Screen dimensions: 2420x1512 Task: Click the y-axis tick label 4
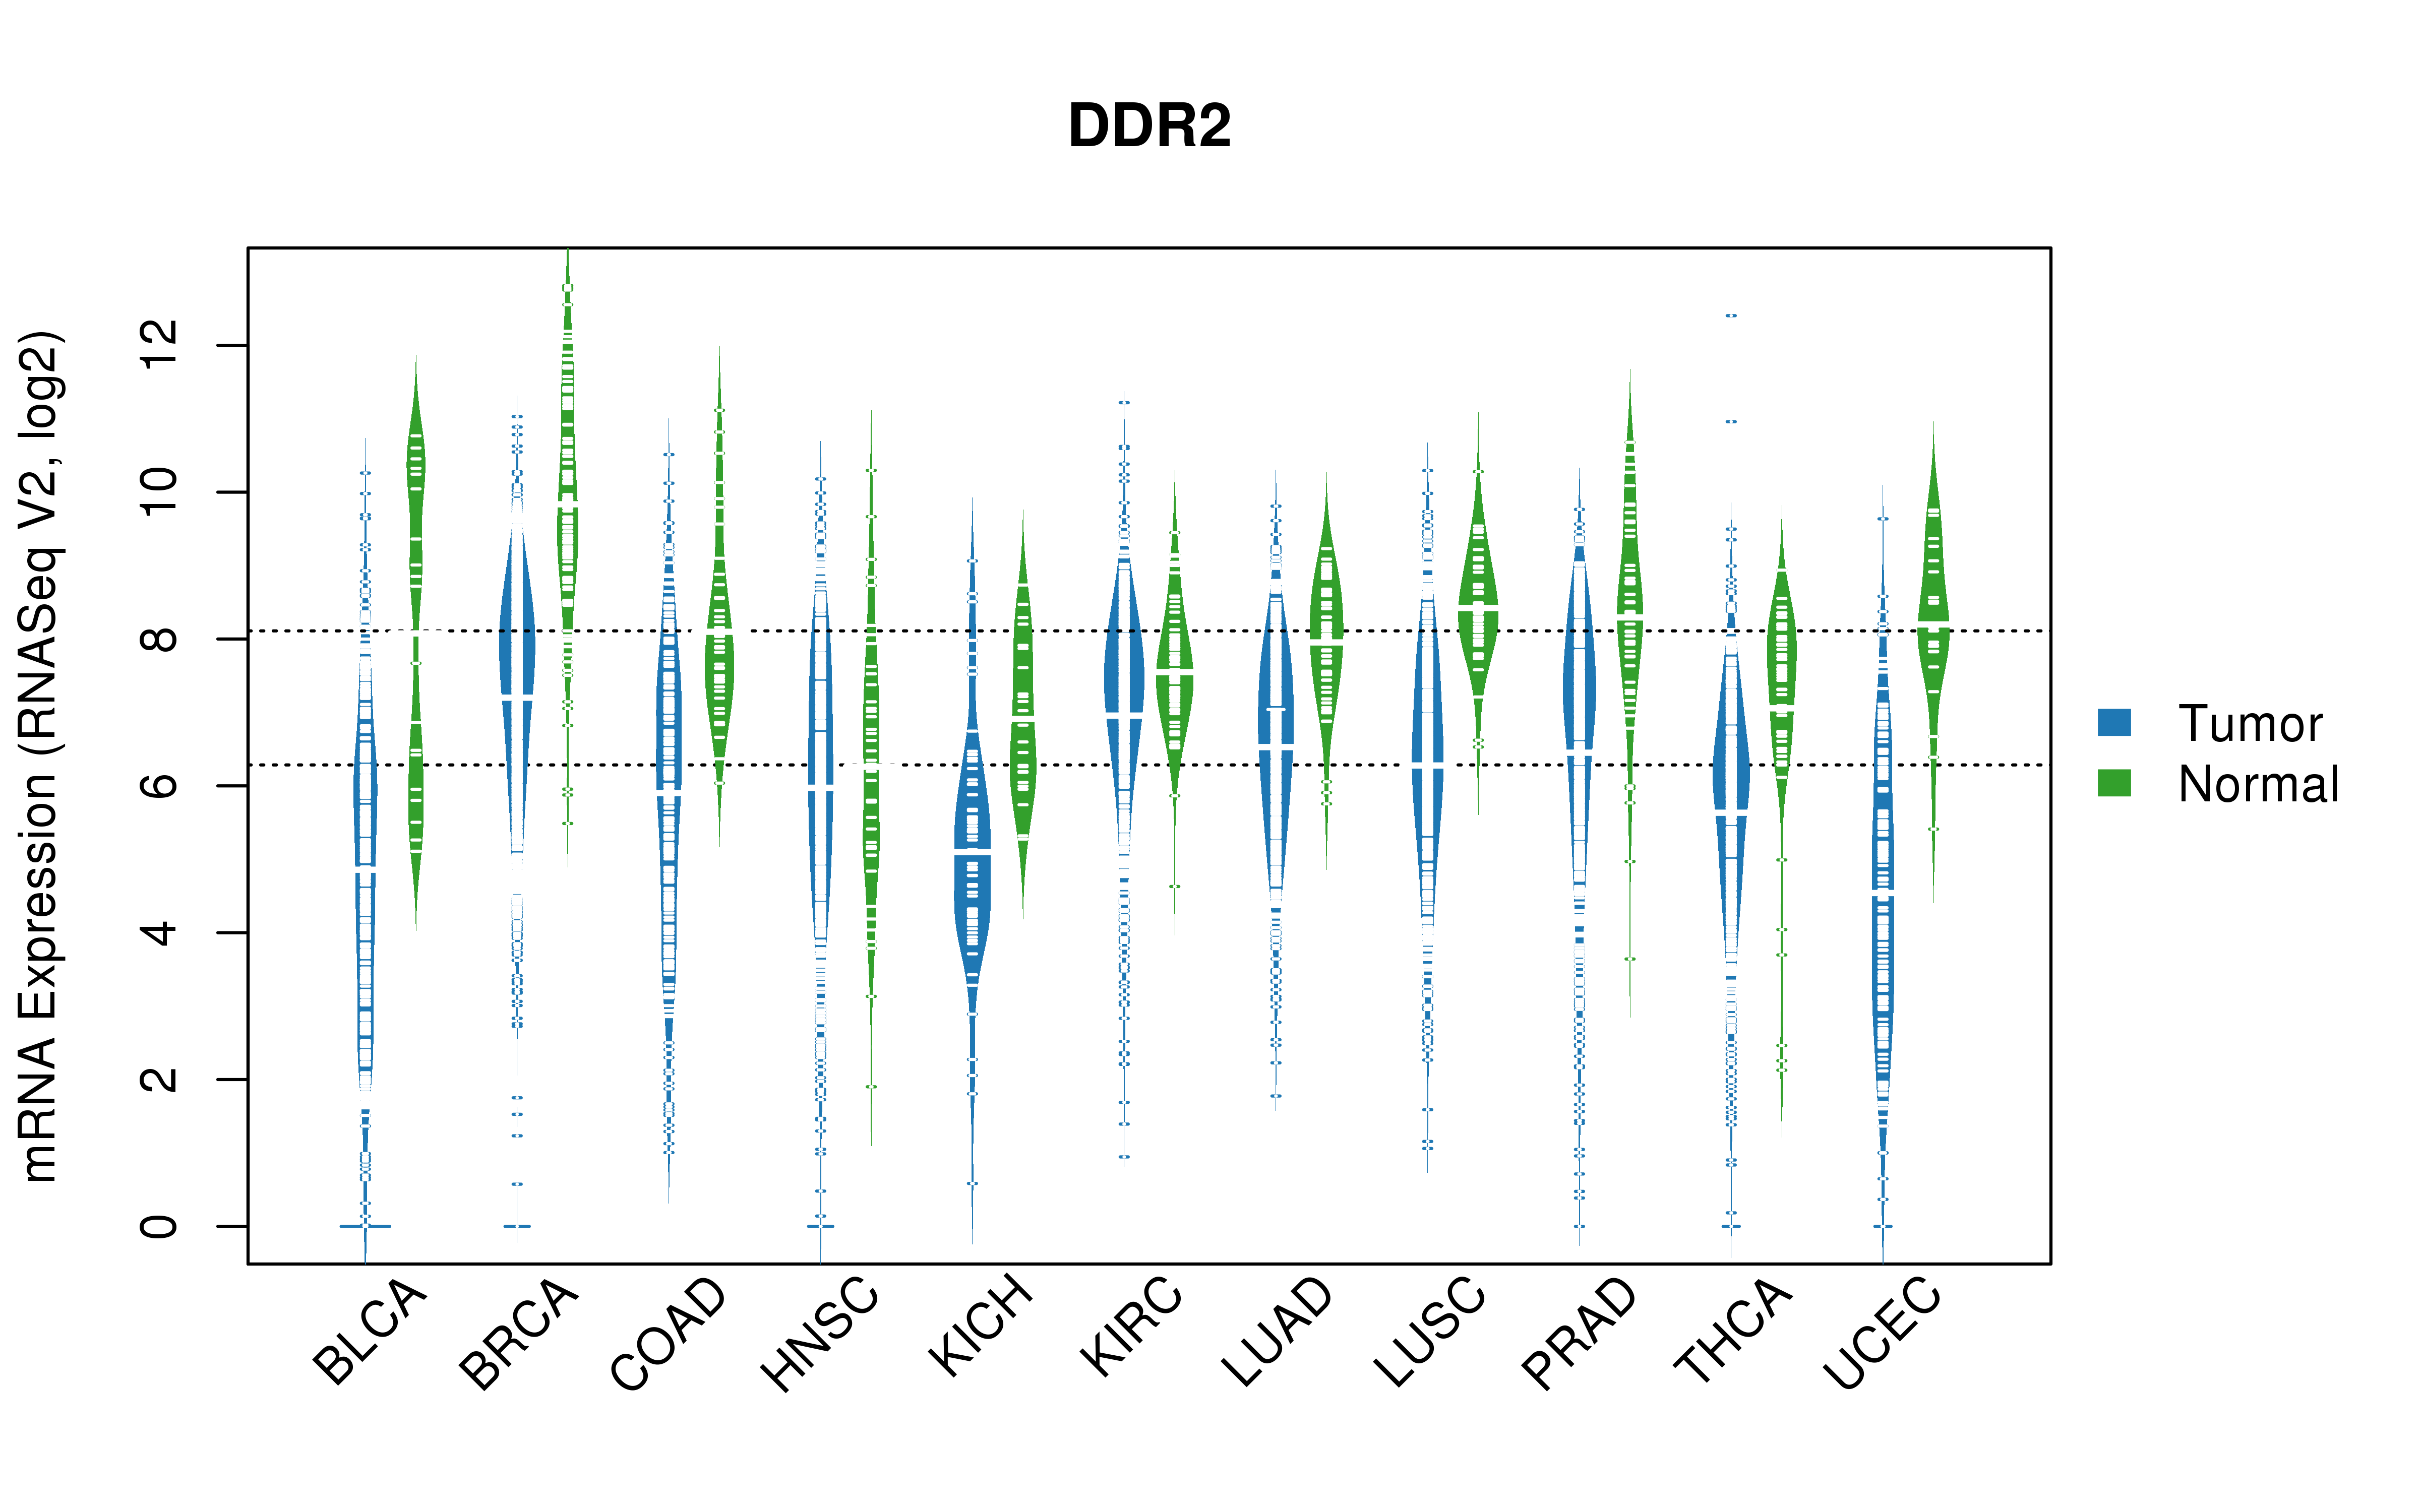(158, 933)
